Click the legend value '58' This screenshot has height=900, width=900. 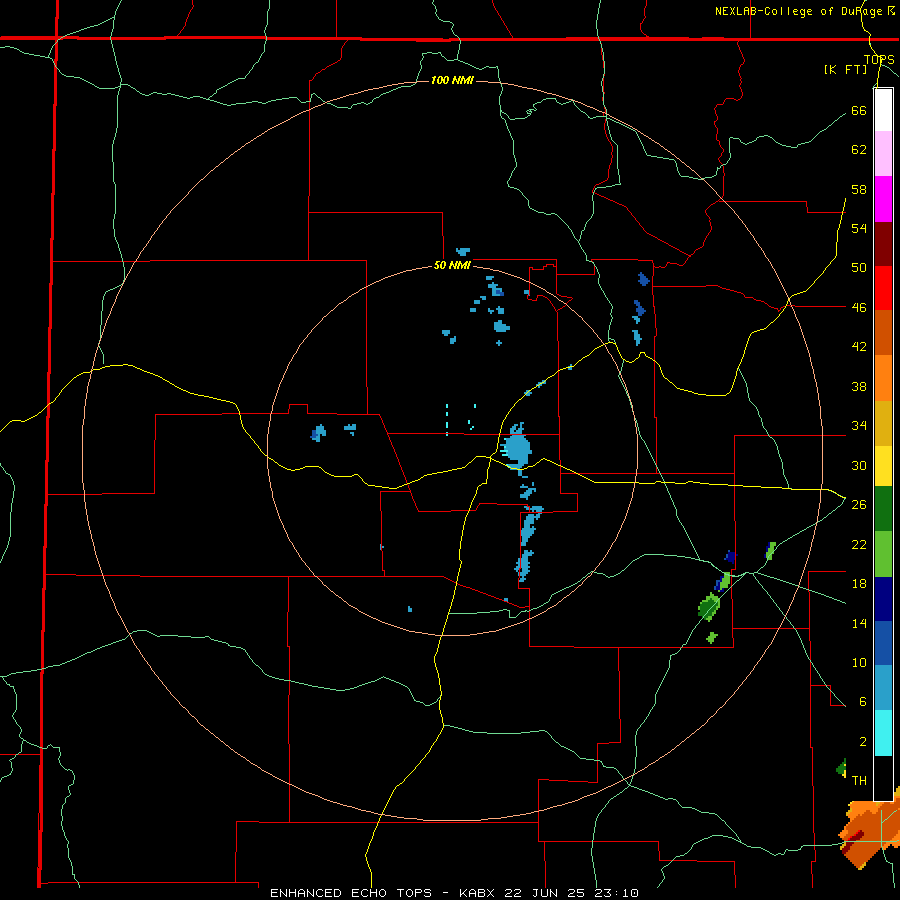click(859, 189)
